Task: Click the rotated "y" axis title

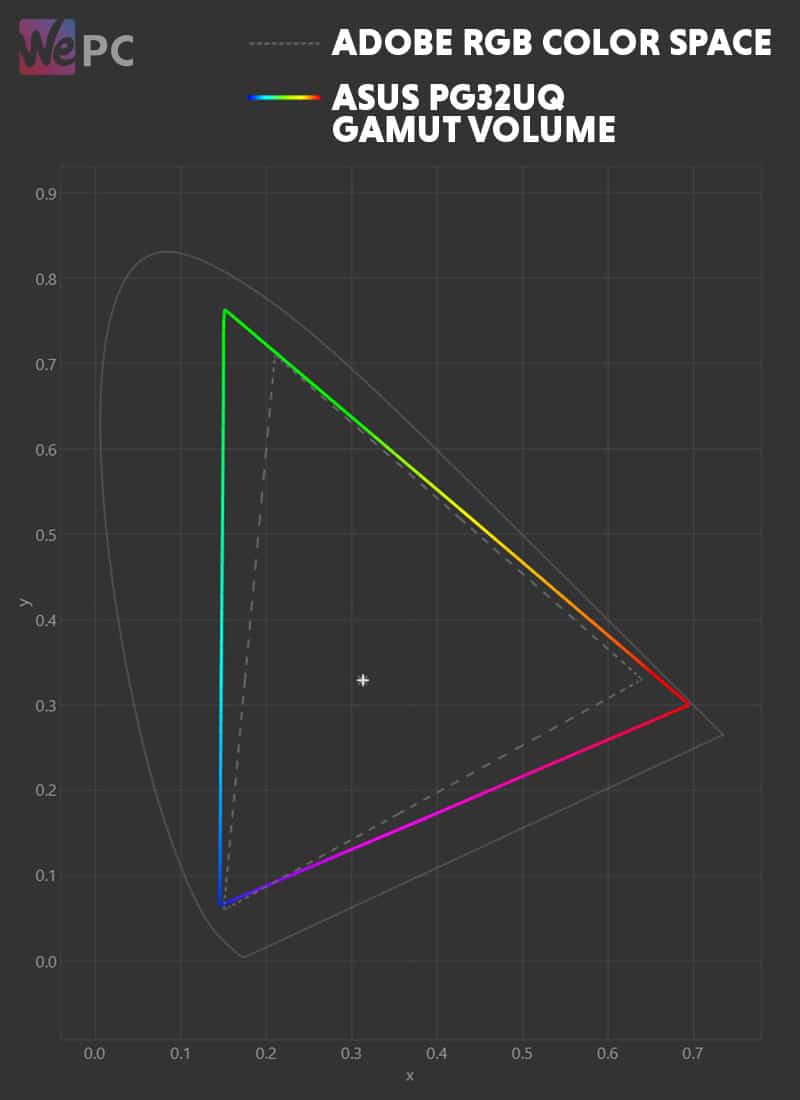Action: click(25, 602)
